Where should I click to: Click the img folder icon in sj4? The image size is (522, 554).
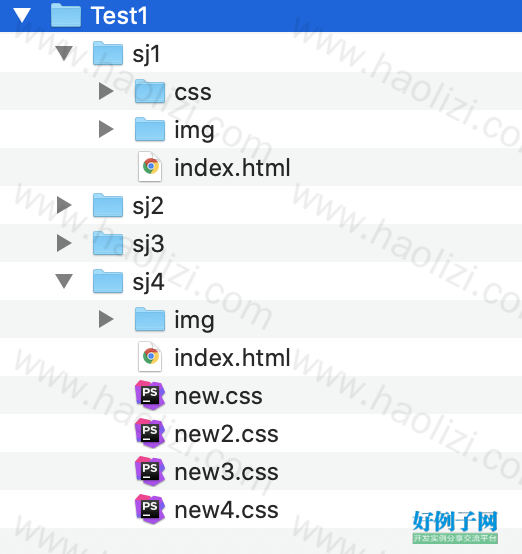click(x=150, y=319)
